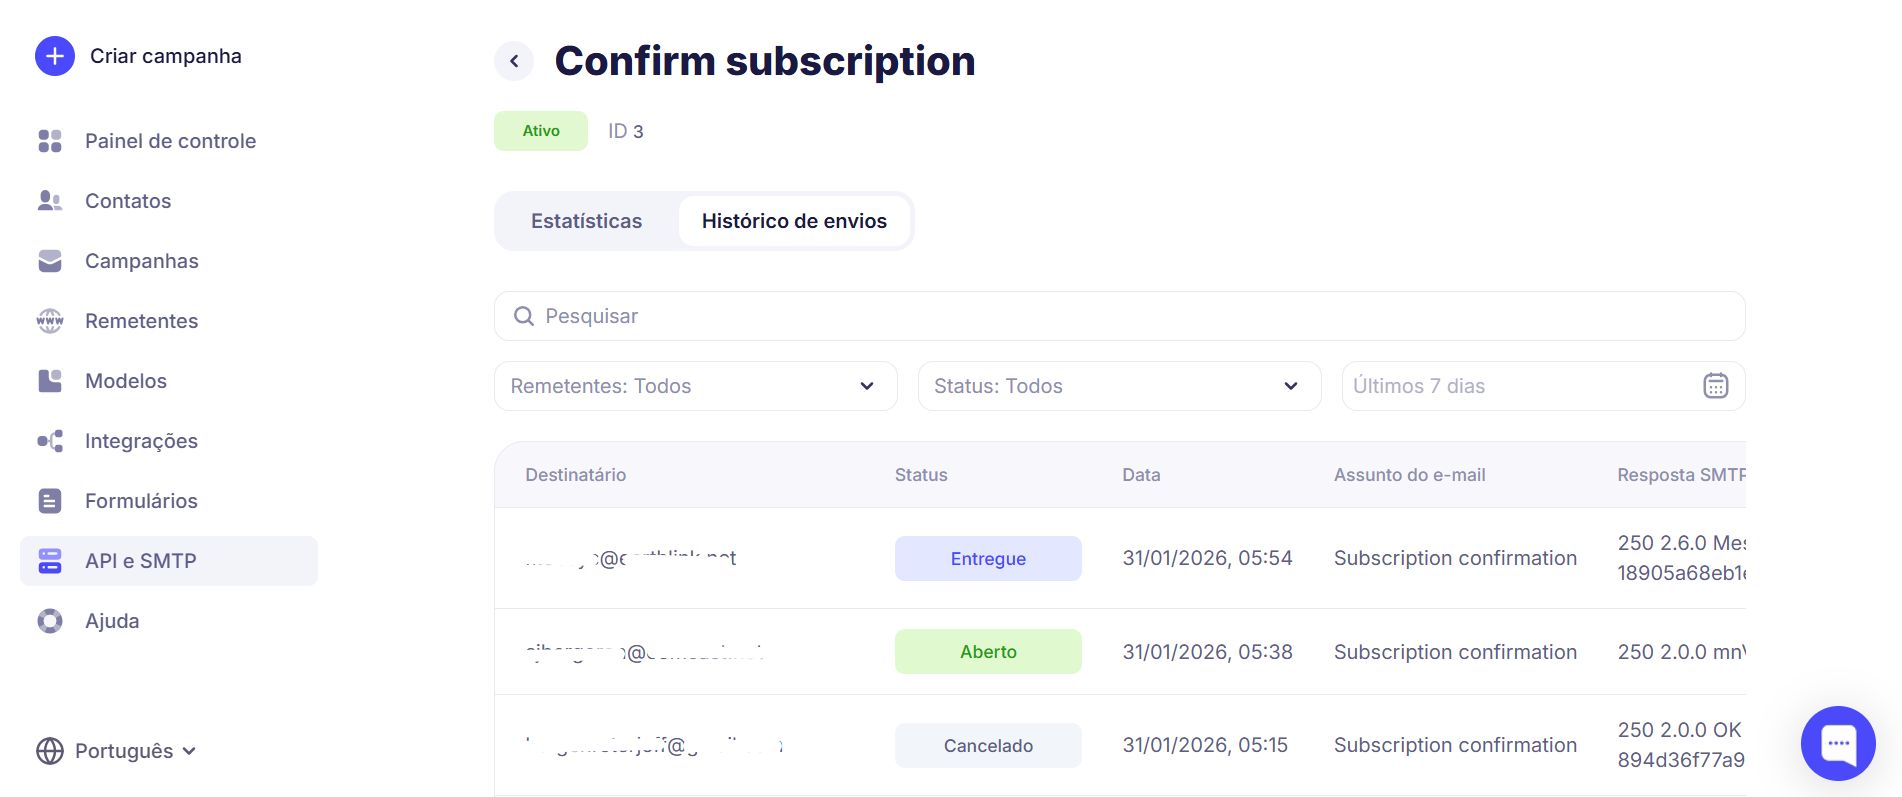Click the Campanhas envelope icon
Viewport: 1902px width, 797px height.
[50, 261]
